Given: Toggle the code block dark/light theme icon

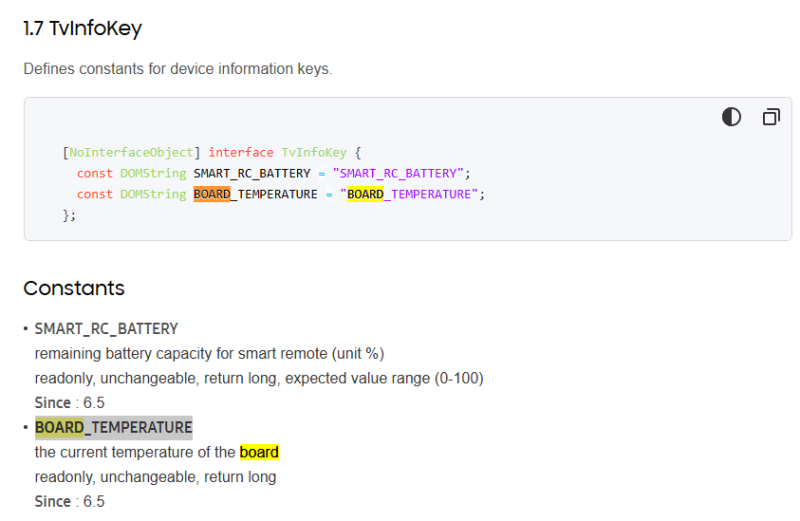Looking at the screenshot, I should (731, 117).
